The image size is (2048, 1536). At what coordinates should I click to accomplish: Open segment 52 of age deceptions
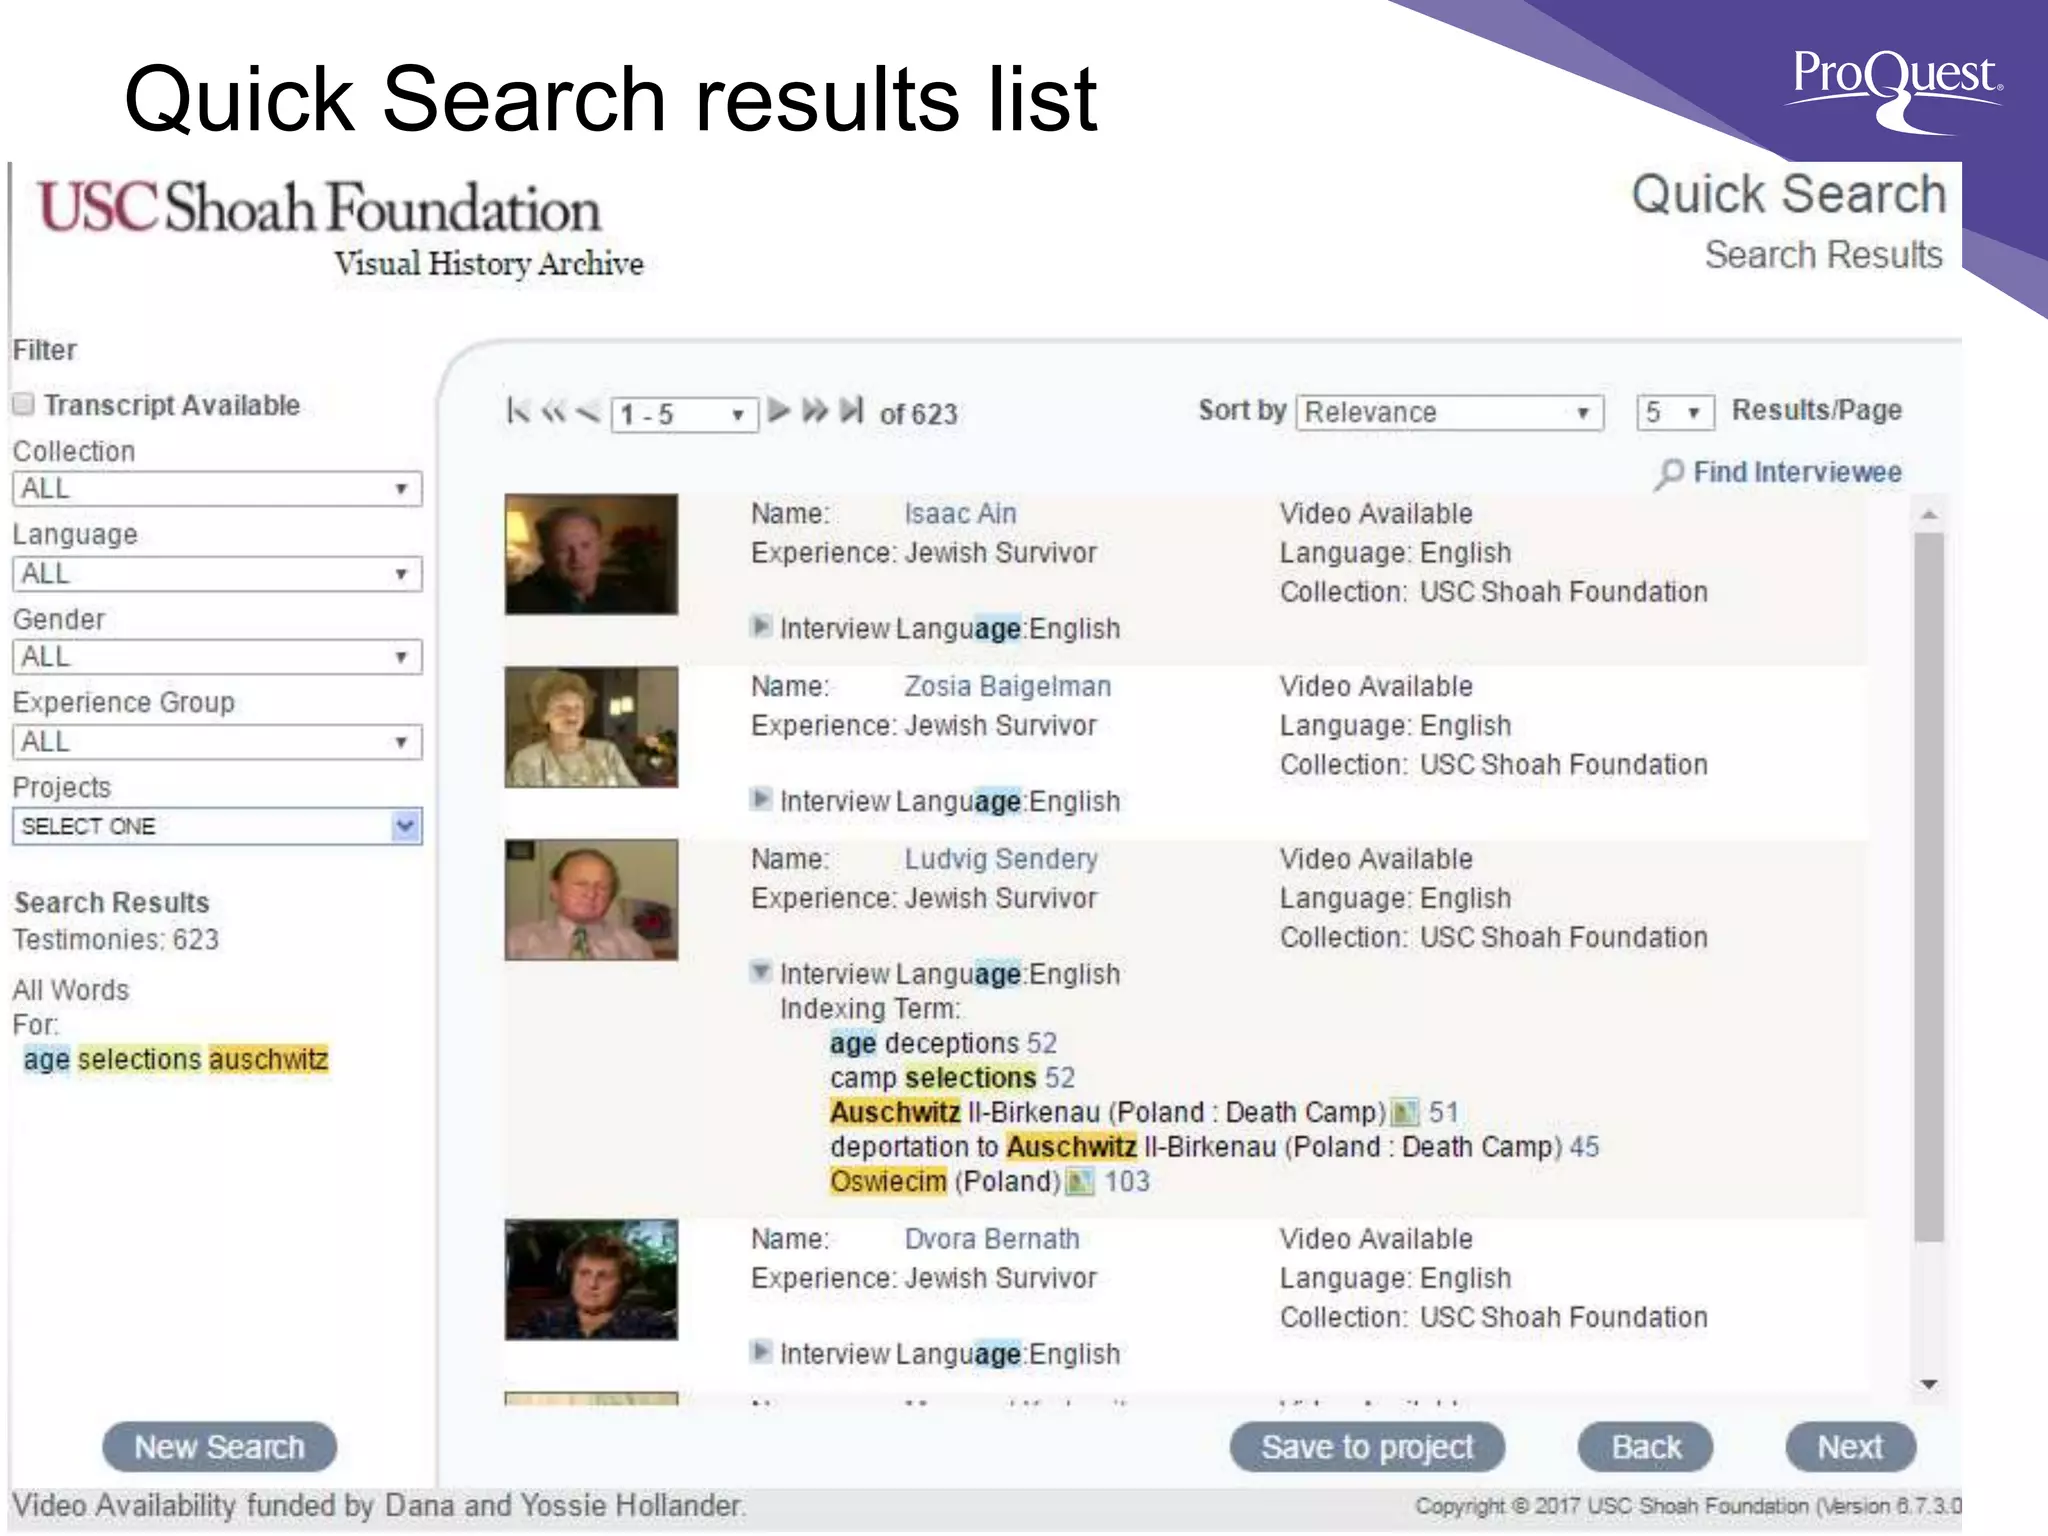point(1041,1043)
